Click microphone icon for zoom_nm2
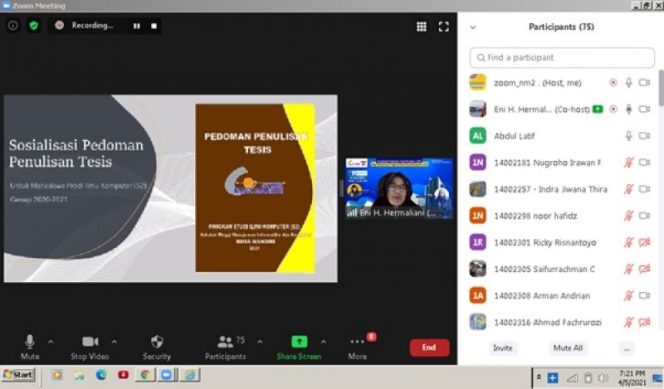The image size is (664, 389). [x=628, y=83]
